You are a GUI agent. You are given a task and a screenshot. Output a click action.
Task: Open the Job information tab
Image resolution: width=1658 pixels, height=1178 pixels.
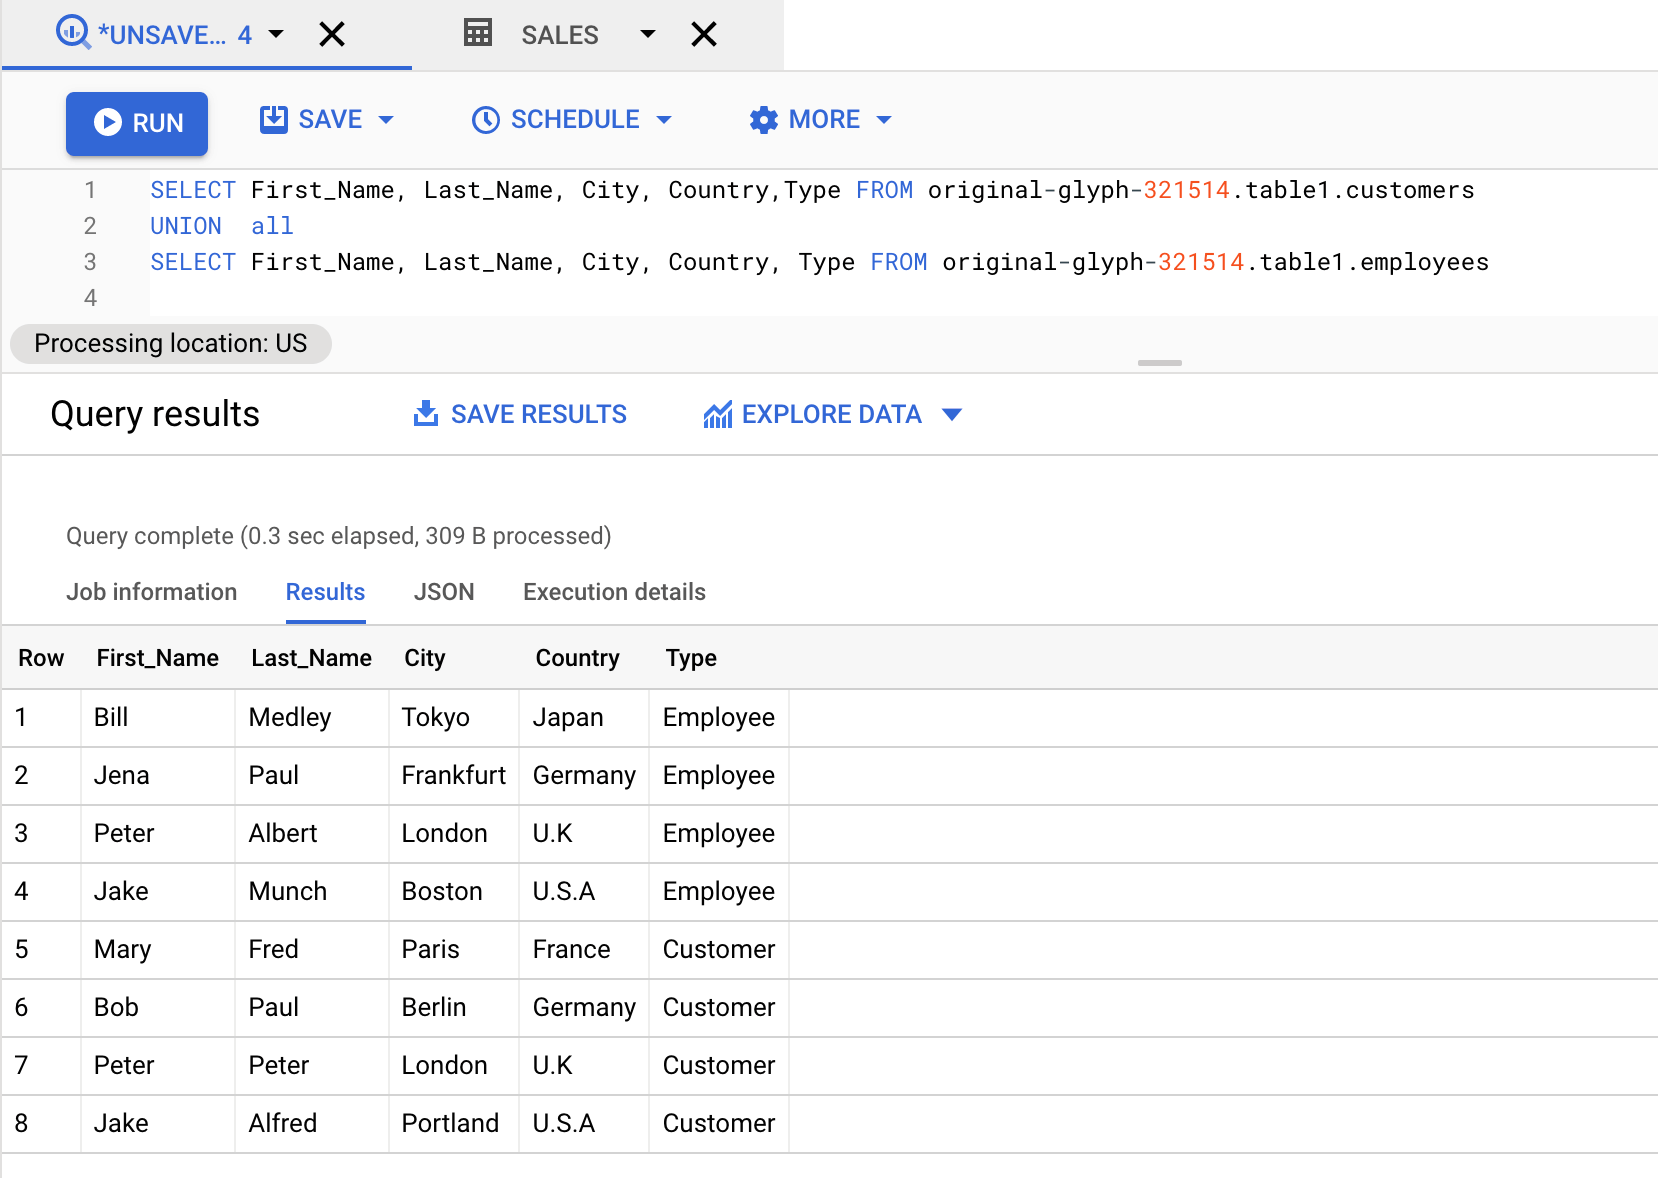tap(151, 591)
